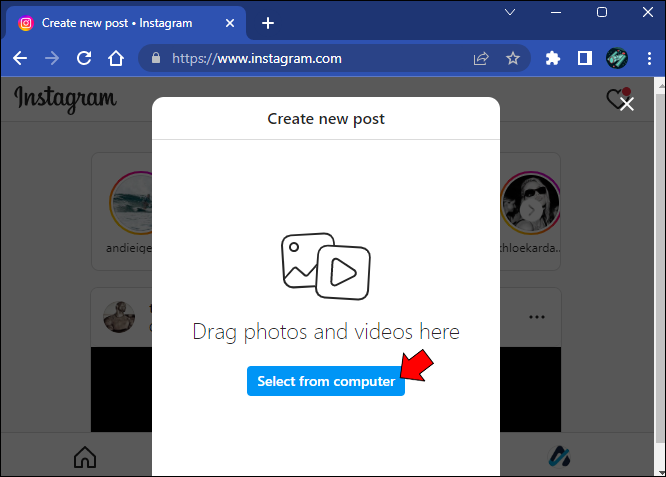Image resolution: width=666 pixels, height=477 pixels.
Task: Open the post's three-dot more options
Action: click(537, 317)
